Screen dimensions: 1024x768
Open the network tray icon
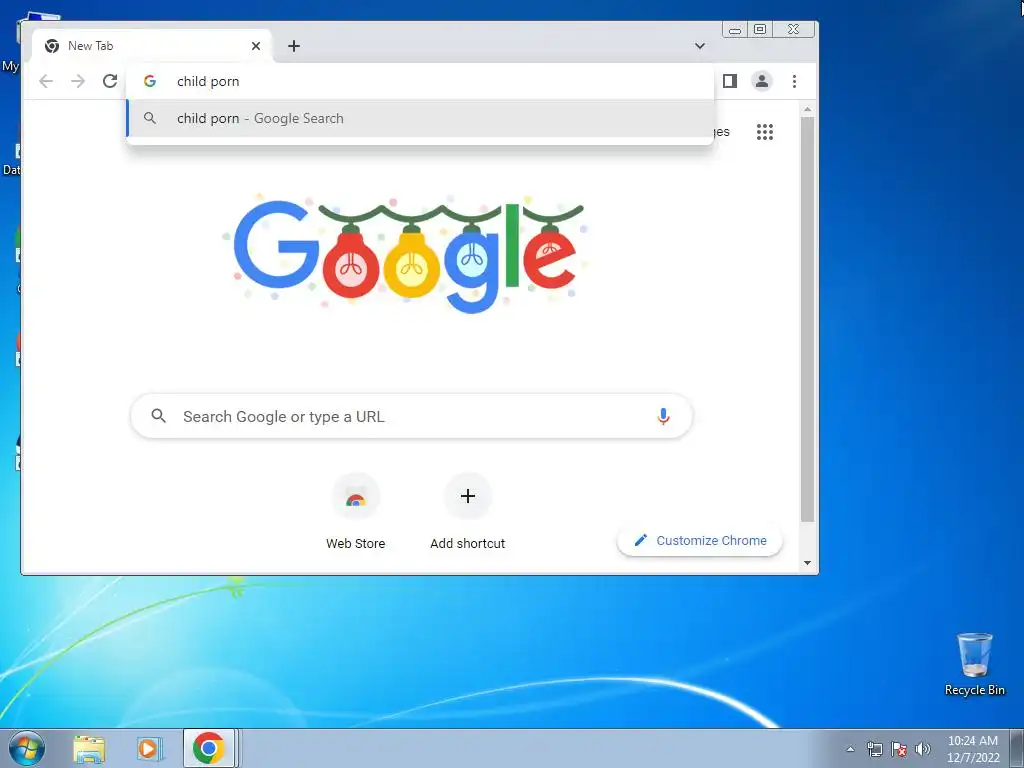(874, 749)
